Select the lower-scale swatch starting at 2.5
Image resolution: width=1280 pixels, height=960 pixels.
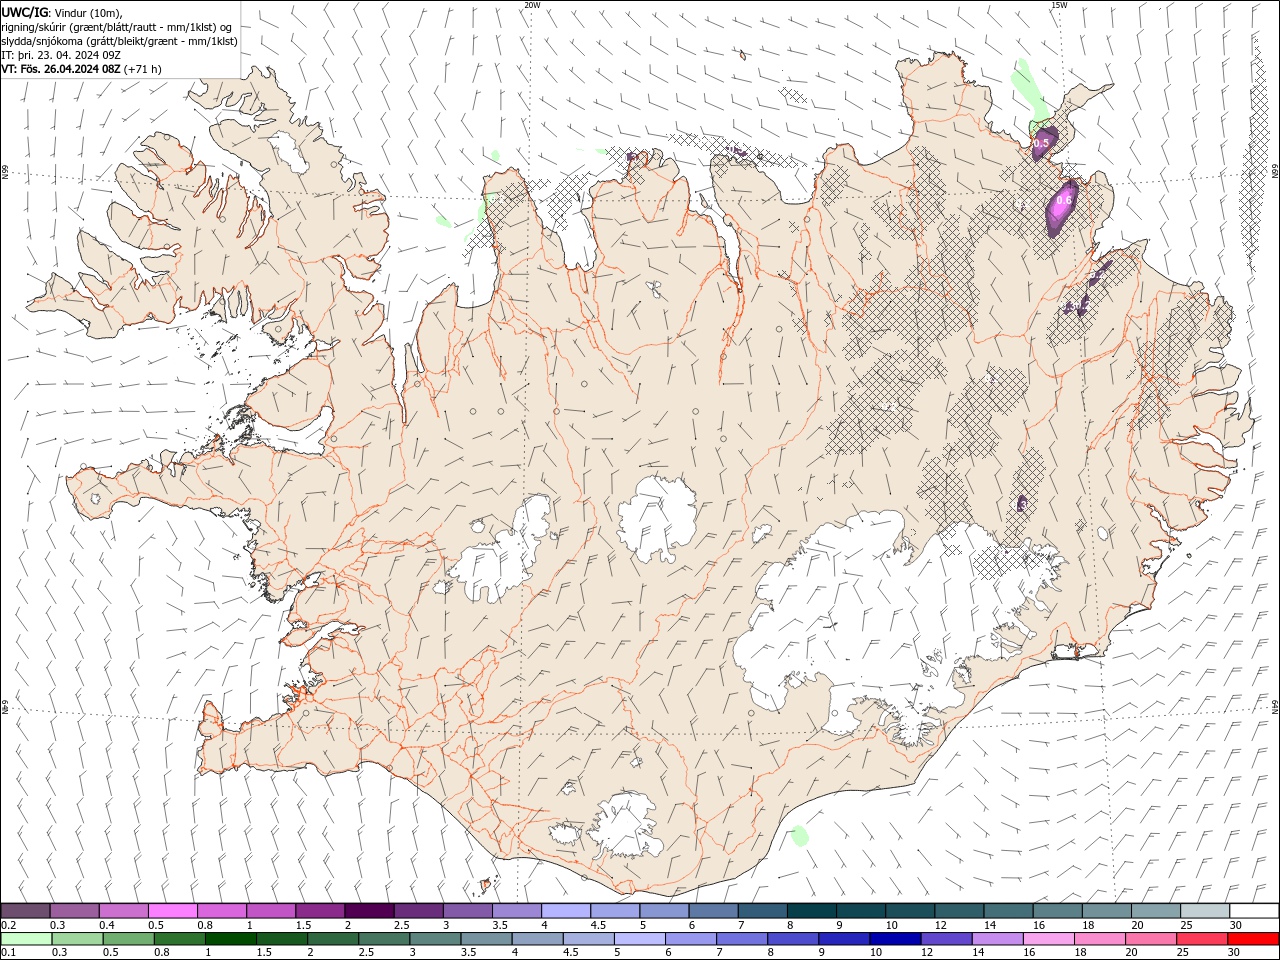tap(383, 939)
